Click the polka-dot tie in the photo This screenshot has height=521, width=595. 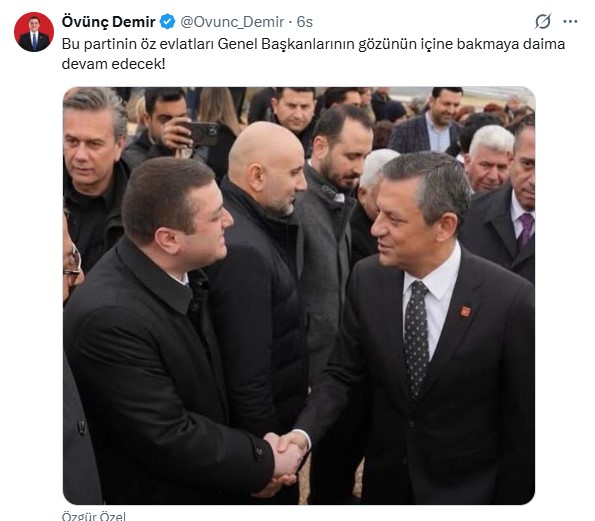pos(416,338)
